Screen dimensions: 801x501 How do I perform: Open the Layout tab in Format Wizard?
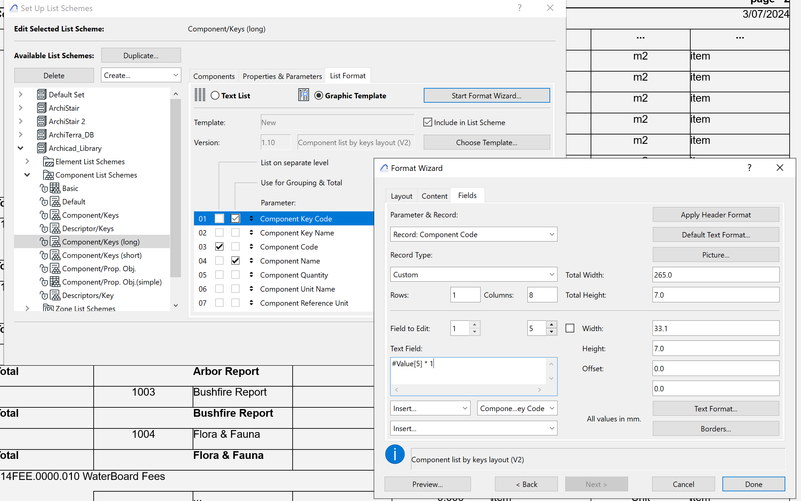tap(401, 196)
